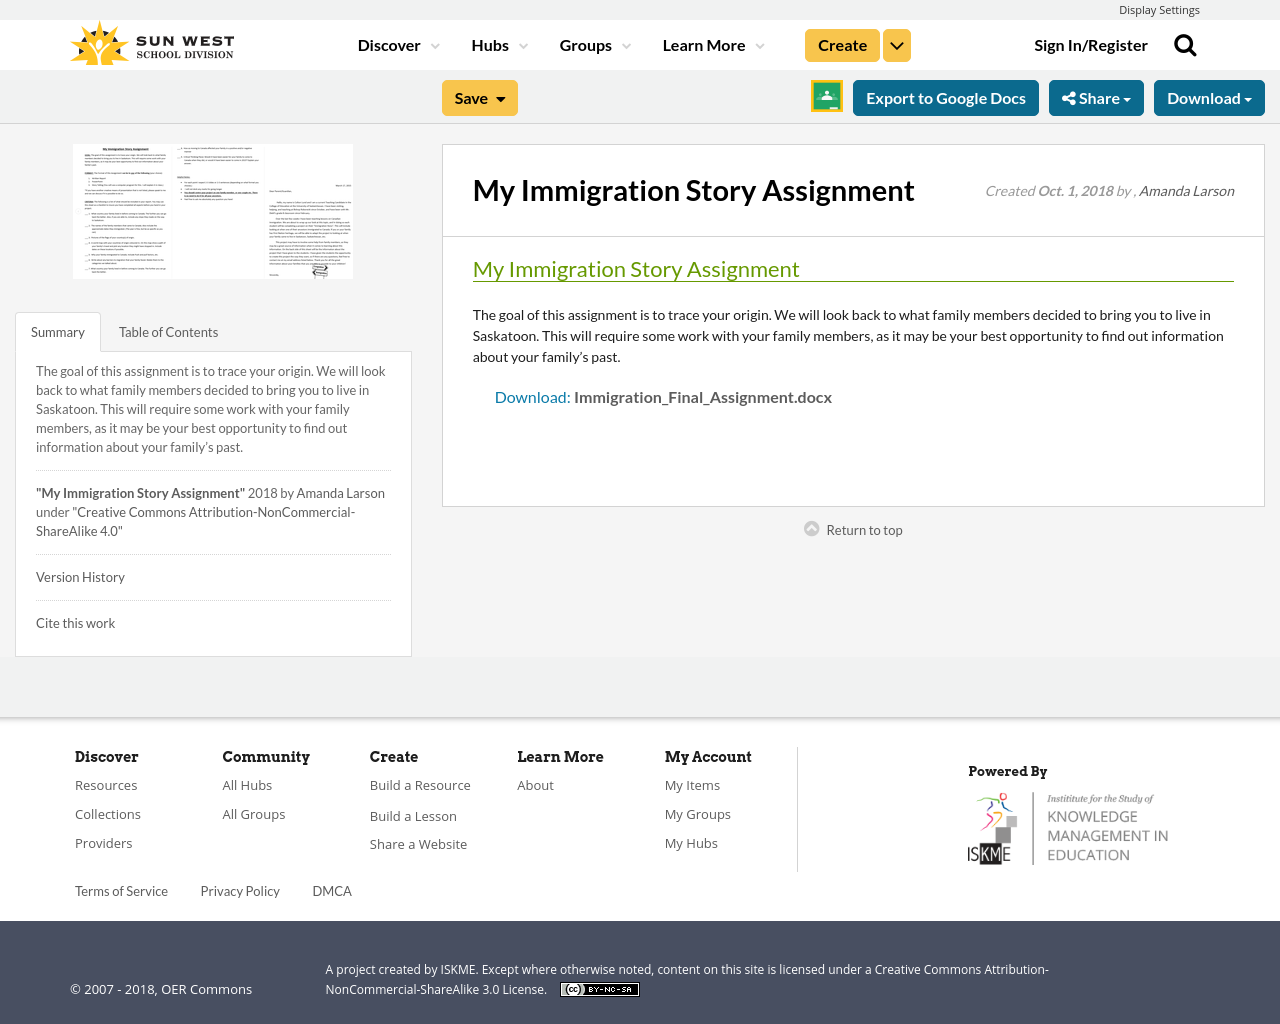Open the Creative Commons BY-NC-SA license badge
Screen dimensions: 1280x1024
tap(599, 988)
